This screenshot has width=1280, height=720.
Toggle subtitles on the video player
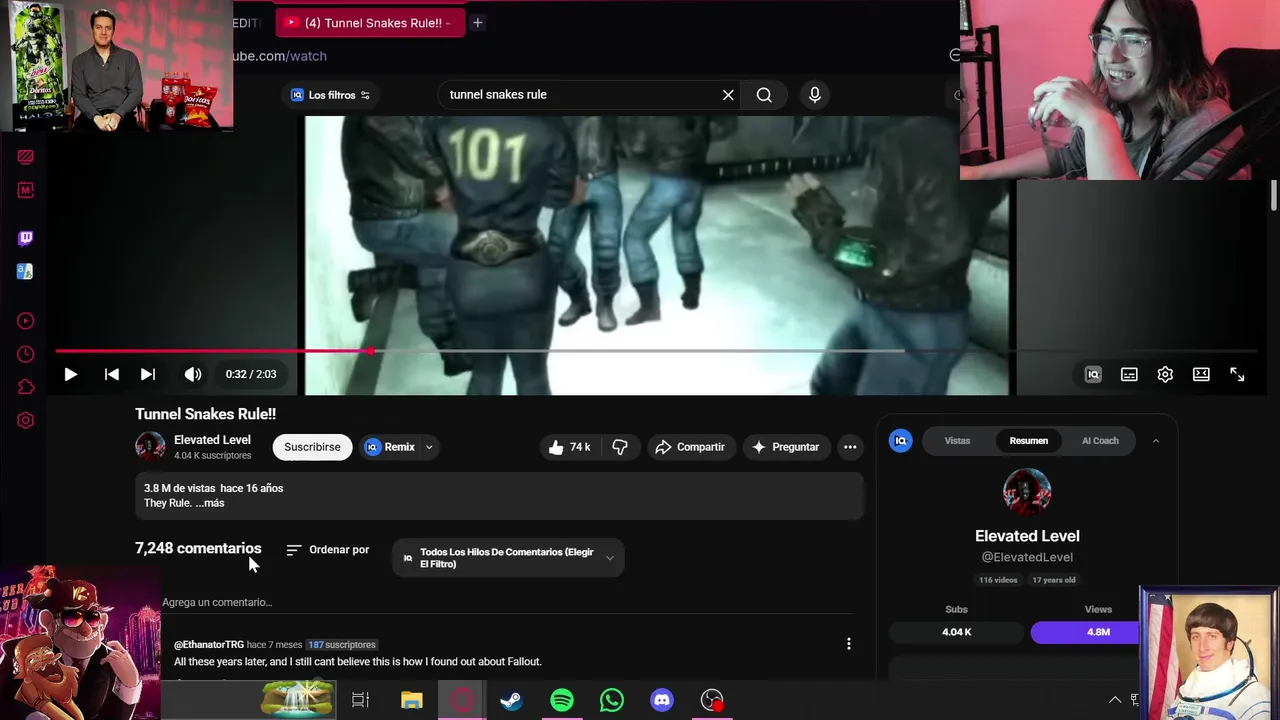[x=1129, y=374]
